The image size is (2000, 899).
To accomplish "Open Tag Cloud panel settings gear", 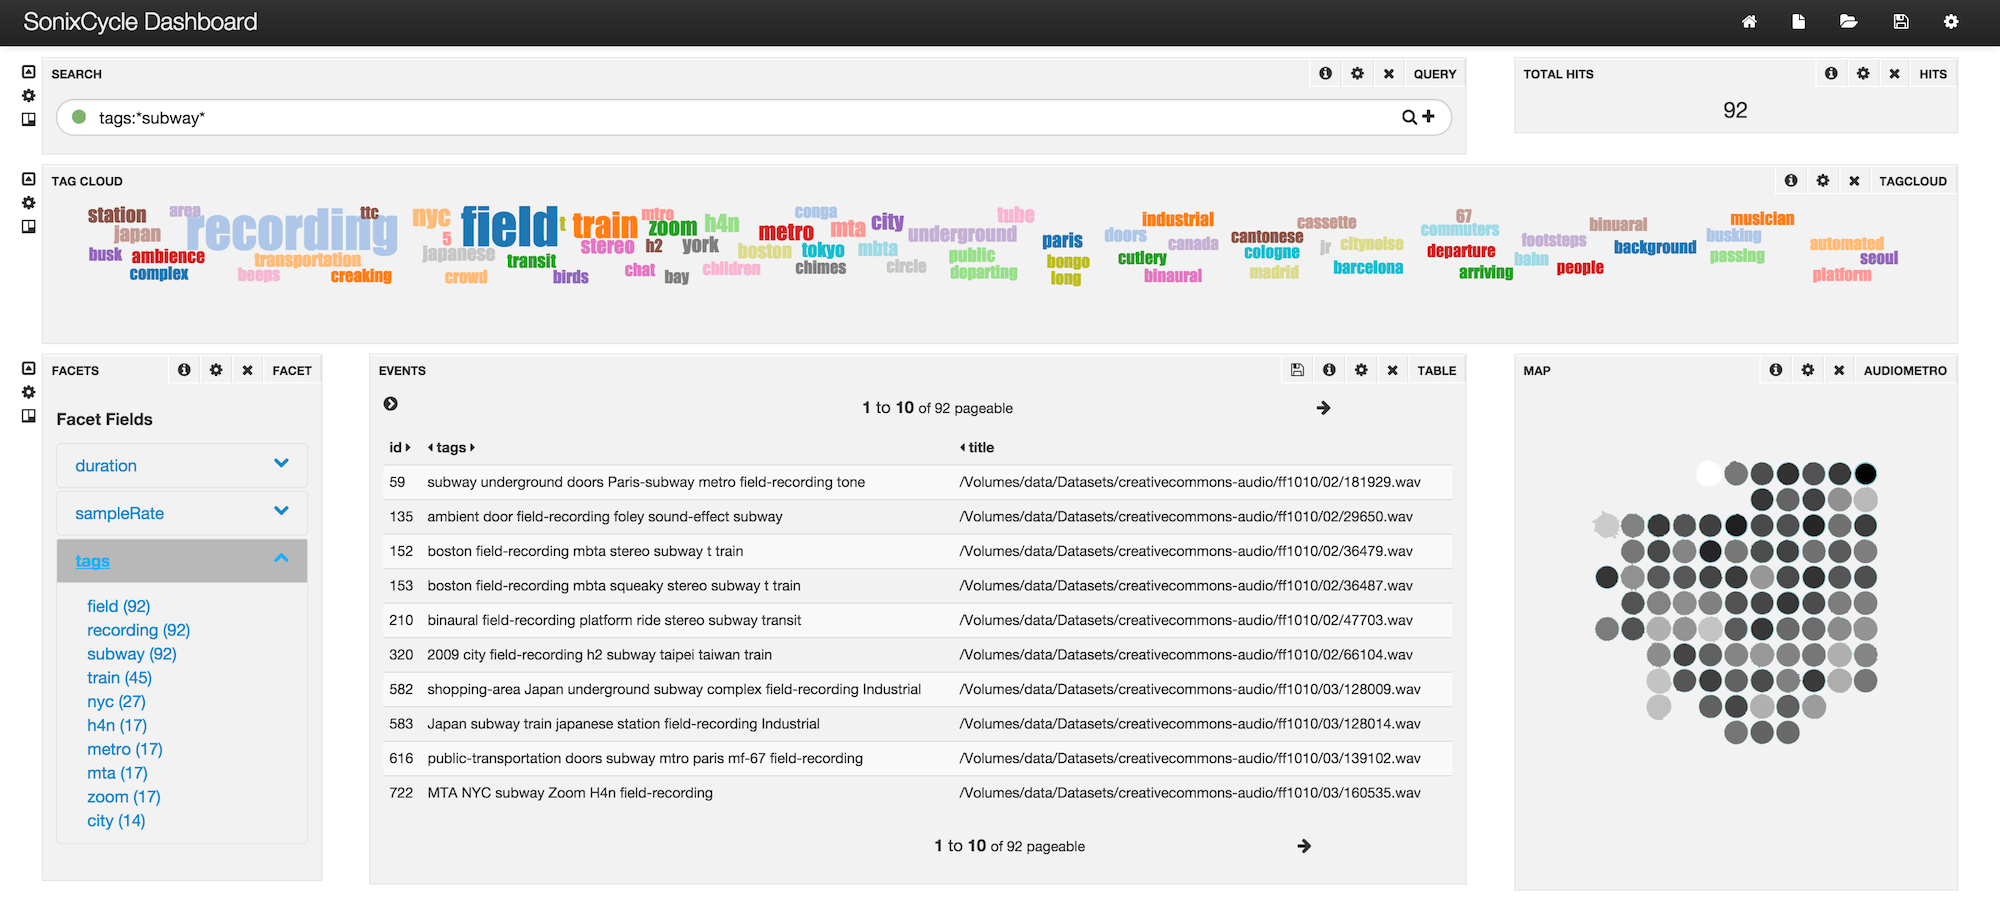I will click(1823, 181).
